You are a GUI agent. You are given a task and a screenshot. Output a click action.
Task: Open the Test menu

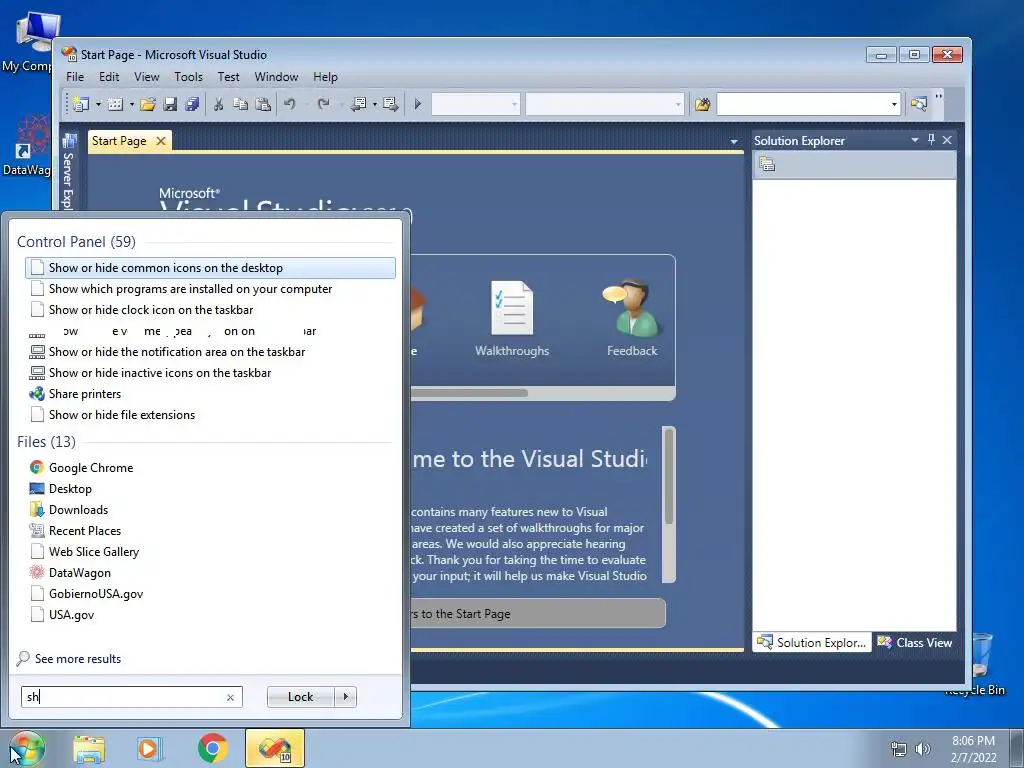coord(228,77)
